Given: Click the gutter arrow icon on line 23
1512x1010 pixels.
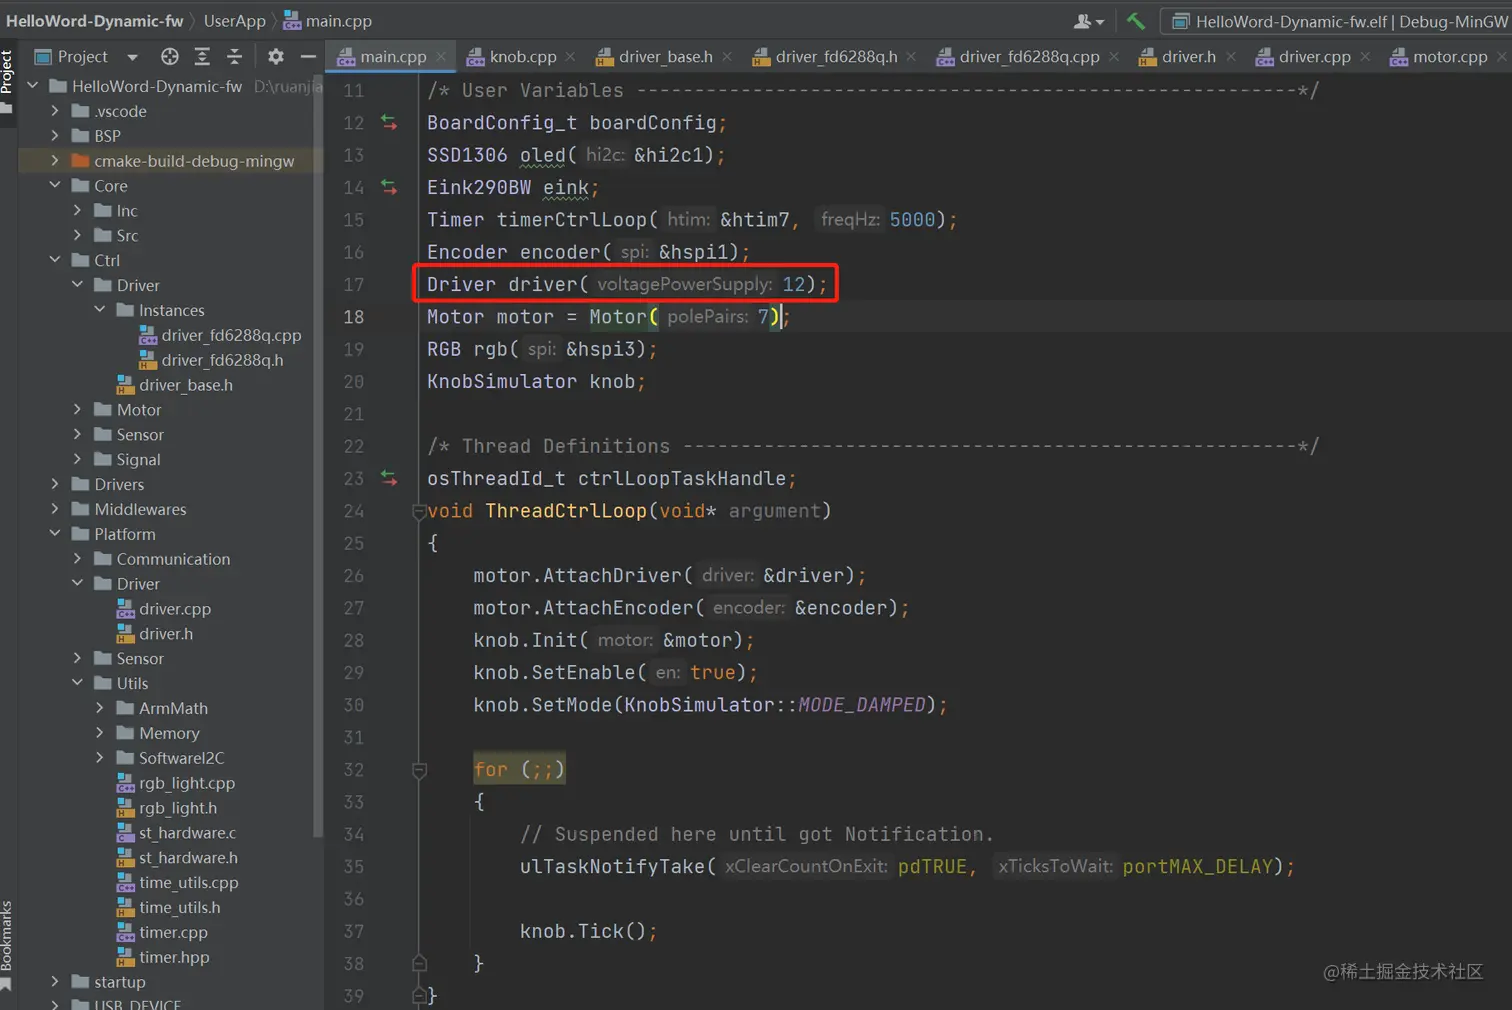Looking at the screenshot, I should 389,478.
